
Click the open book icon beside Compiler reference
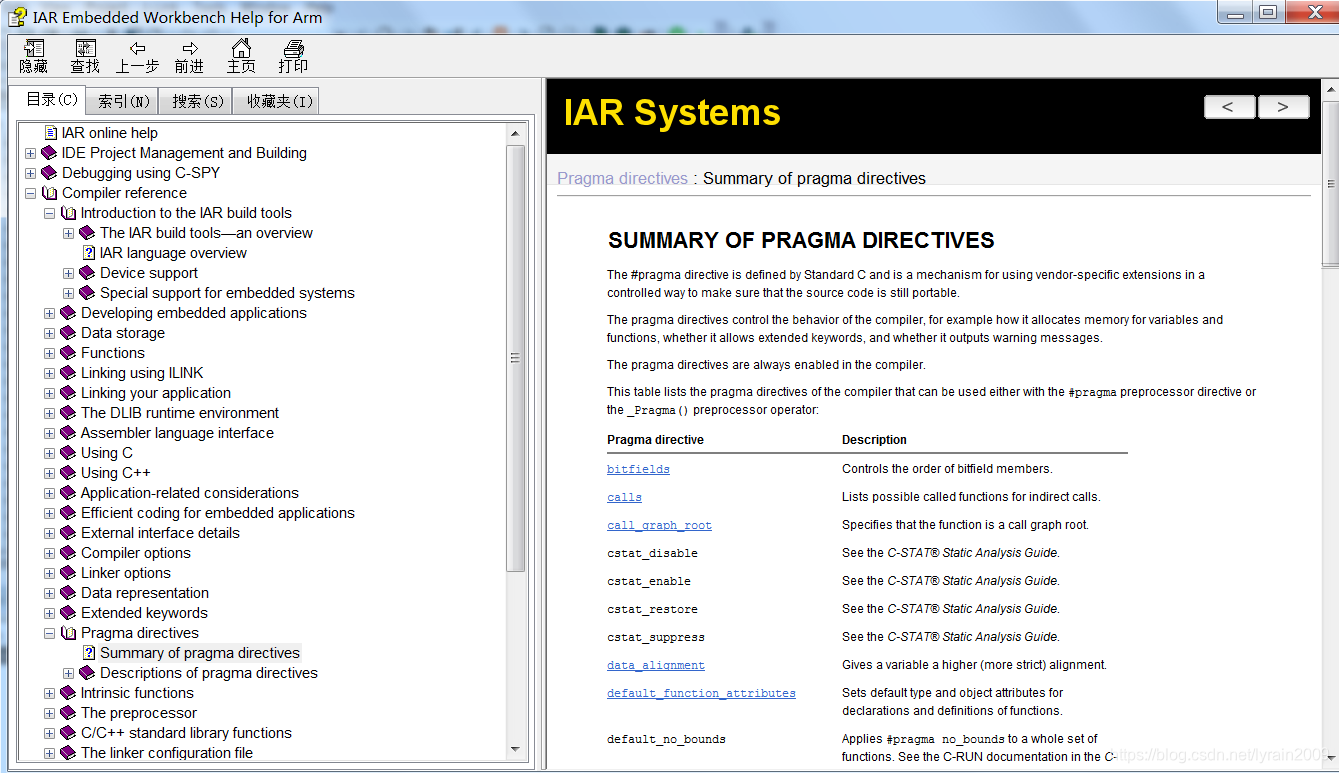[x=49, y=193]
